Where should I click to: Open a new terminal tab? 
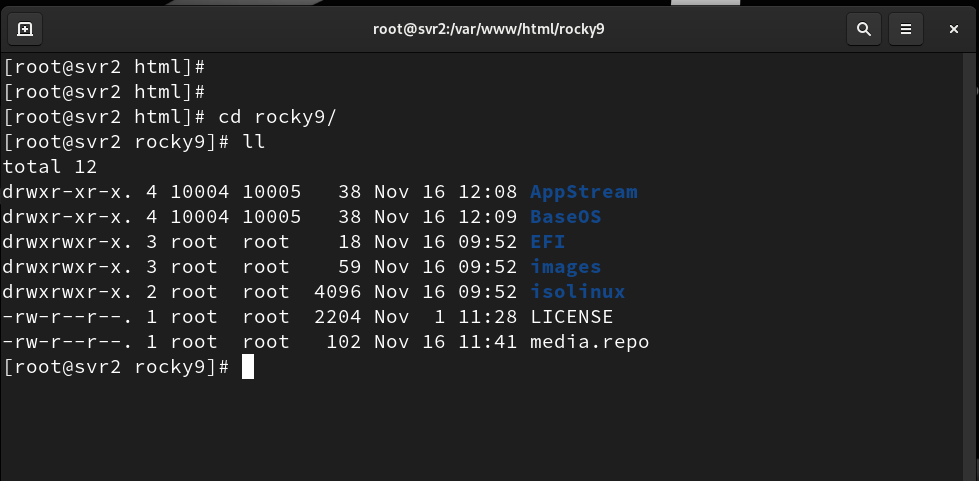(25, 29)
